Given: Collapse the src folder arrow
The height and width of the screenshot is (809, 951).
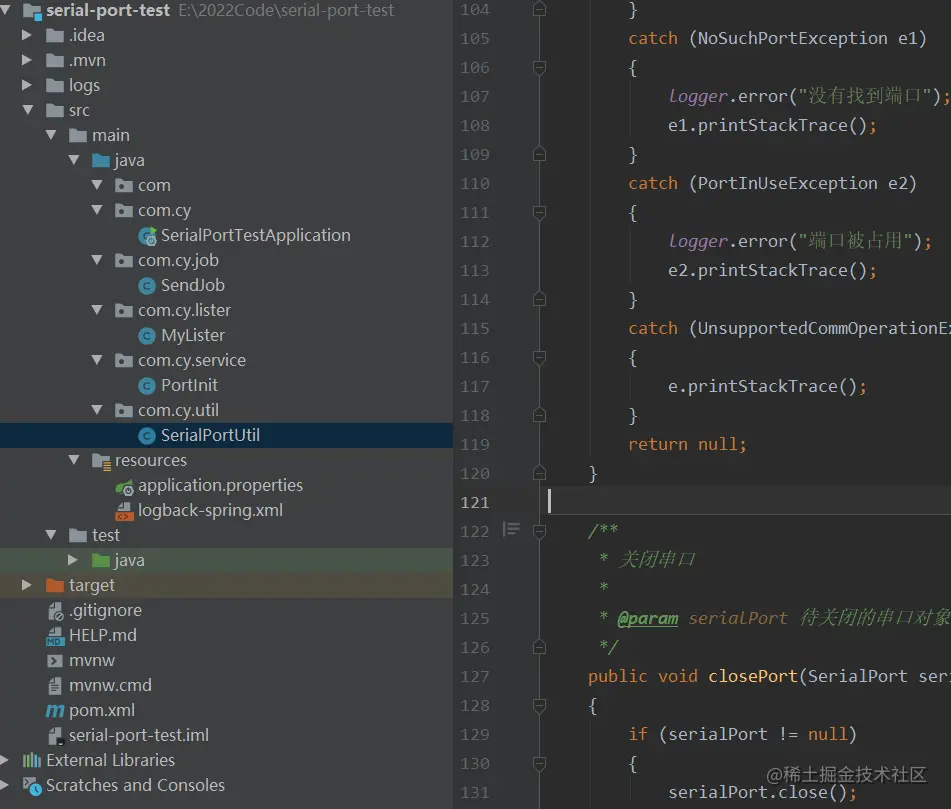Looking at the screenshot, I should (x=28, y=110).
